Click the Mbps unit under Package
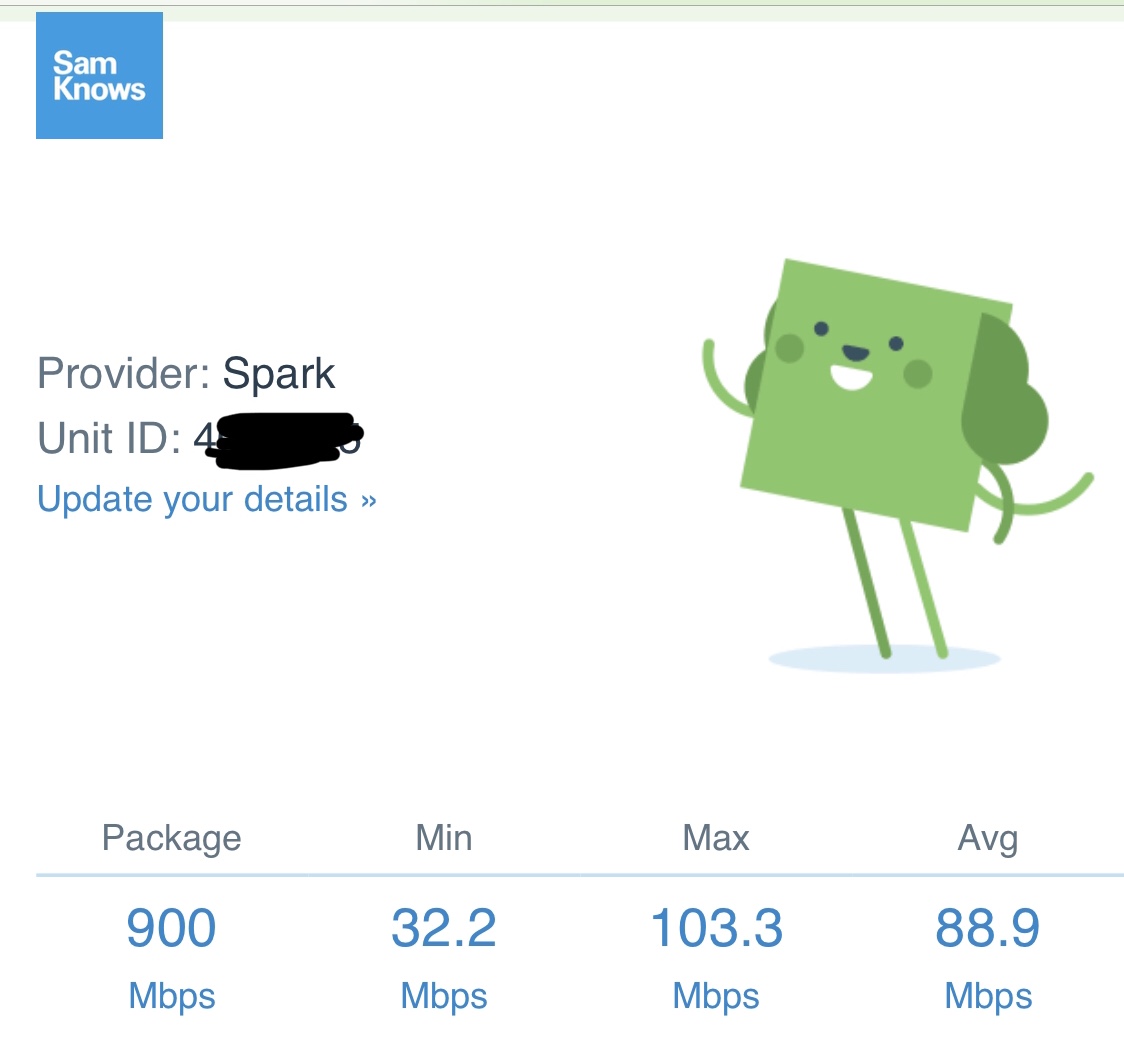 tap(172, 996)
